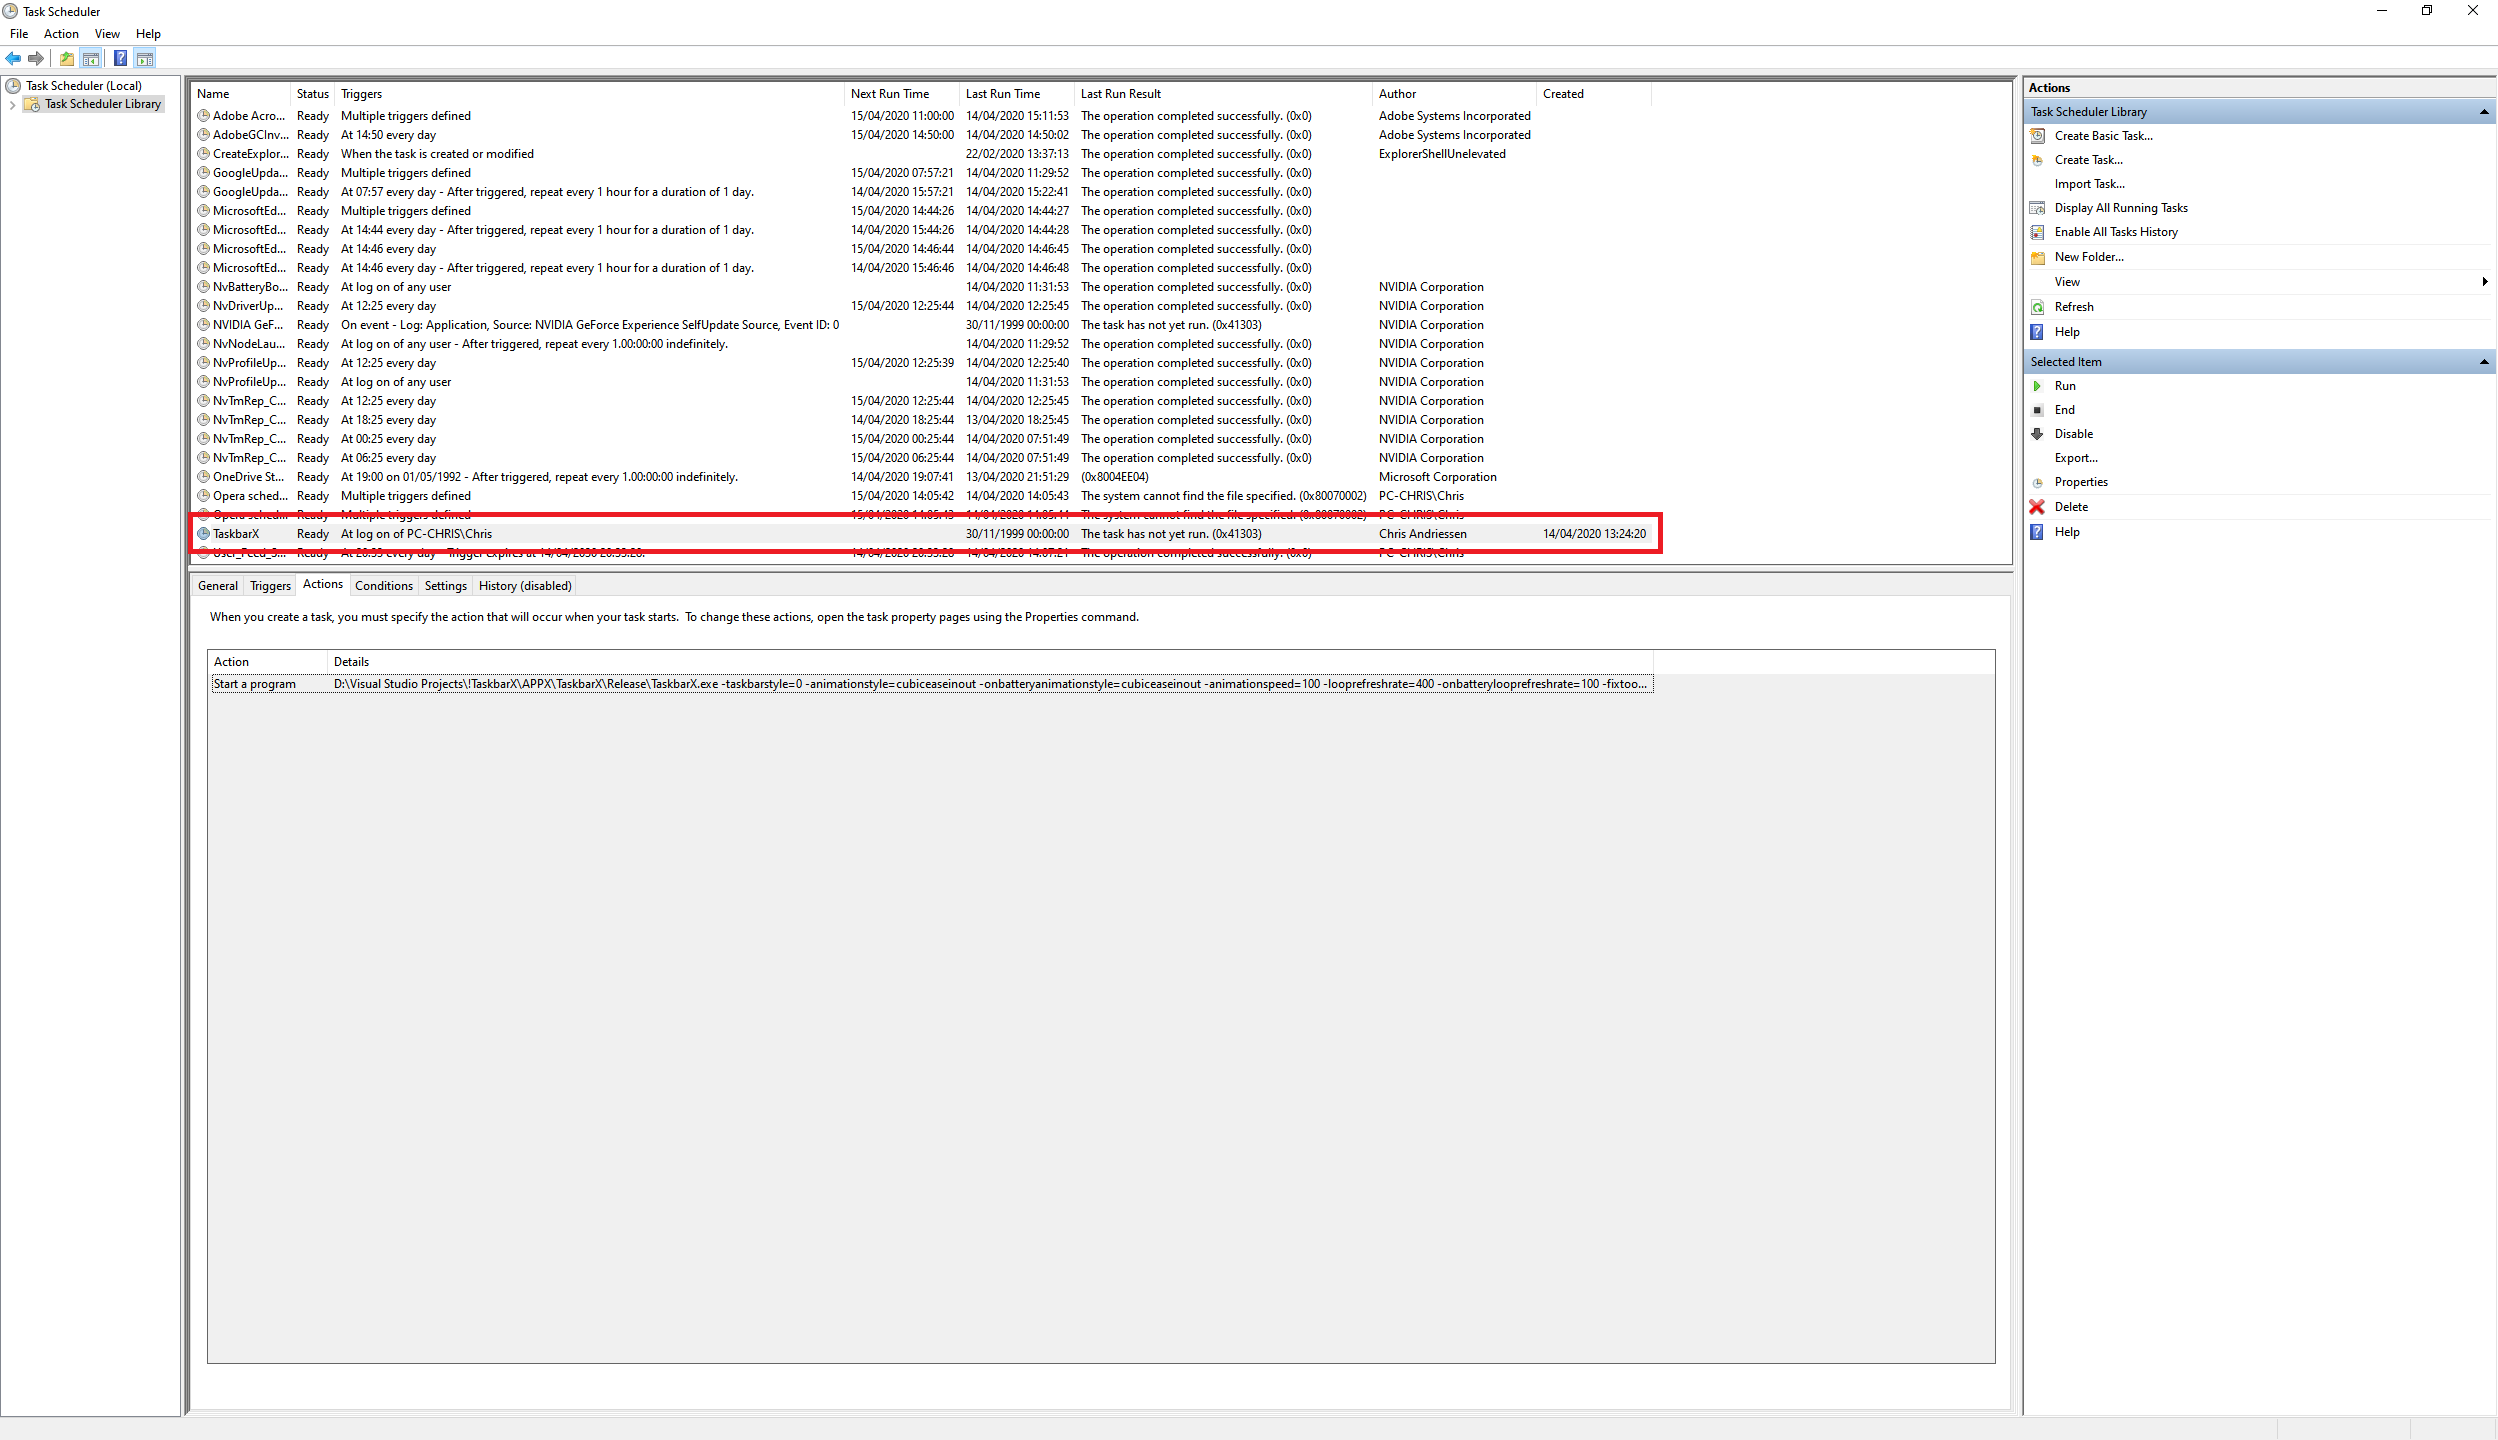Collapse the Selected Item section
The height and width of the screenshot is (1440, 2498).
tap(2485, 361)
